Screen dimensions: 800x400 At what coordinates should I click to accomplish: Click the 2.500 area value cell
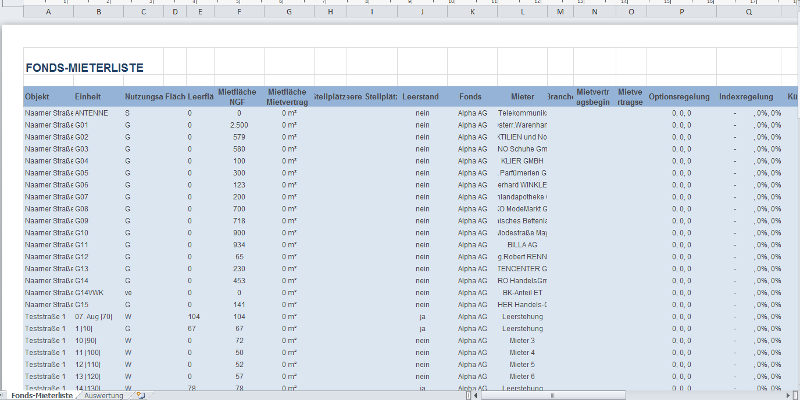pyautogui.click(x=239, y=125)
